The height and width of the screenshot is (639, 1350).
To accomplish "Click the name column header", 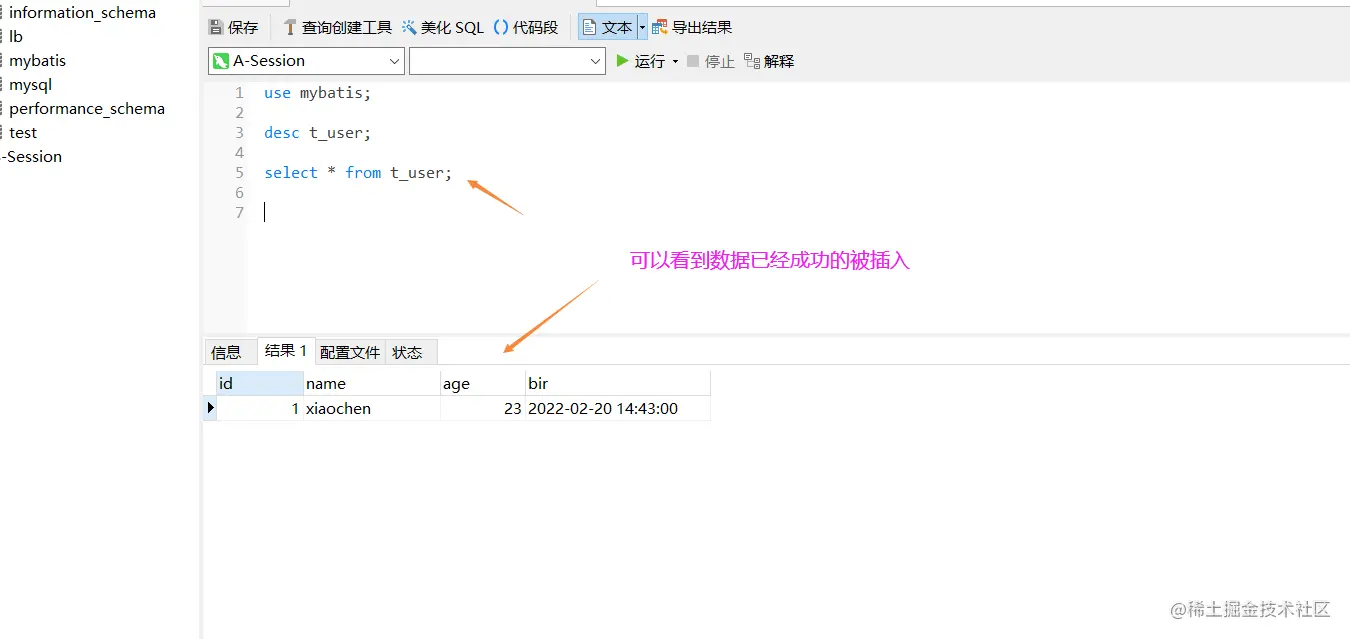I will pos(372,383).
